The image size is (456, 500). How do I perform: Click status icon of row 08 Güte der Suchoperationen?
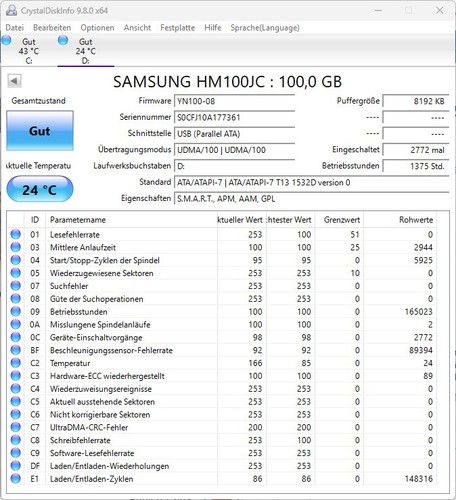15,299
